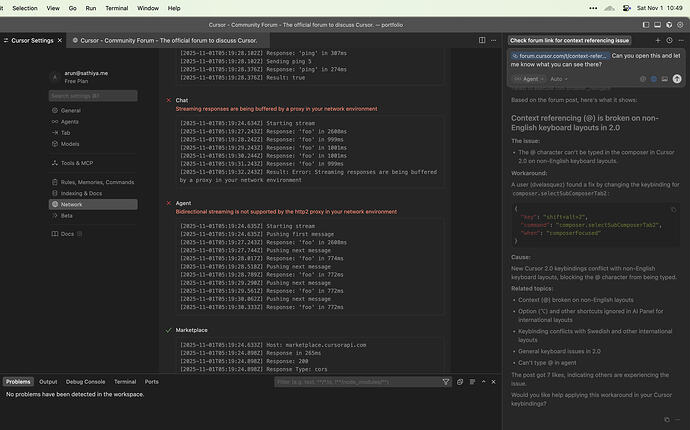Open Indexing & Docs settings
Screen dimensions: 690x430
(83, 192)
